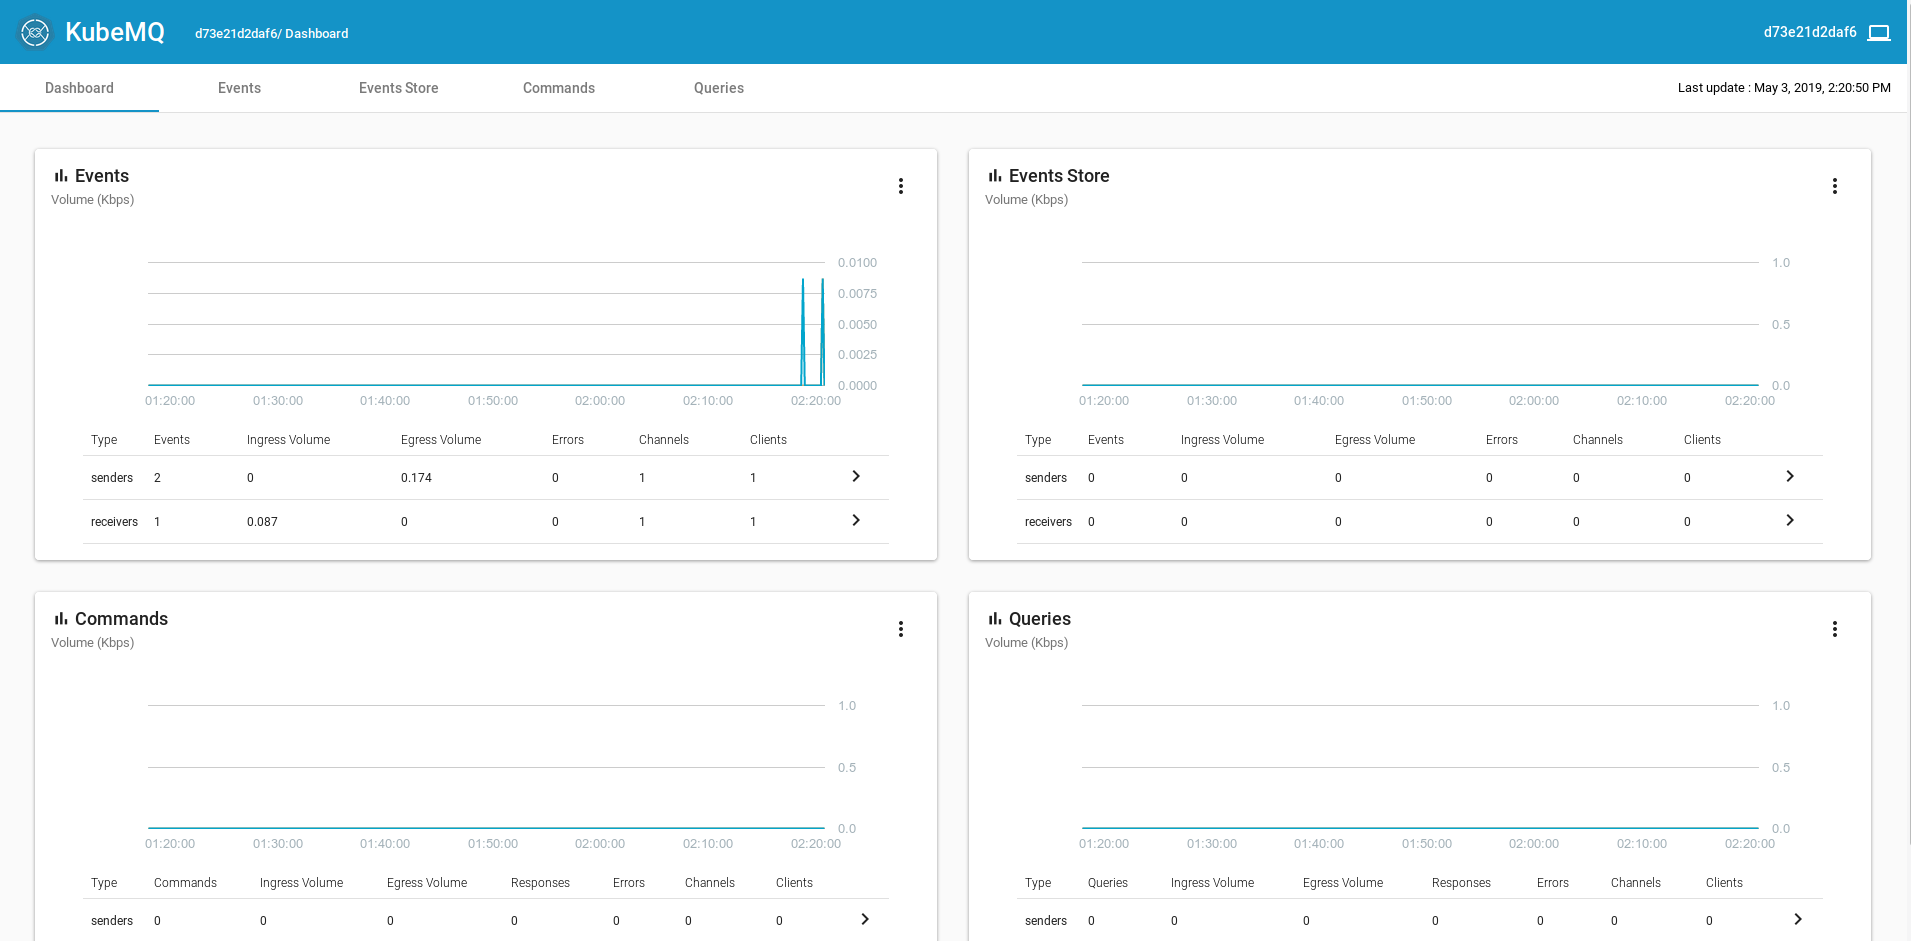
Task: Click the d73e21d2daf6/ Dashboard breadcrumb
Action: point(271,33)
